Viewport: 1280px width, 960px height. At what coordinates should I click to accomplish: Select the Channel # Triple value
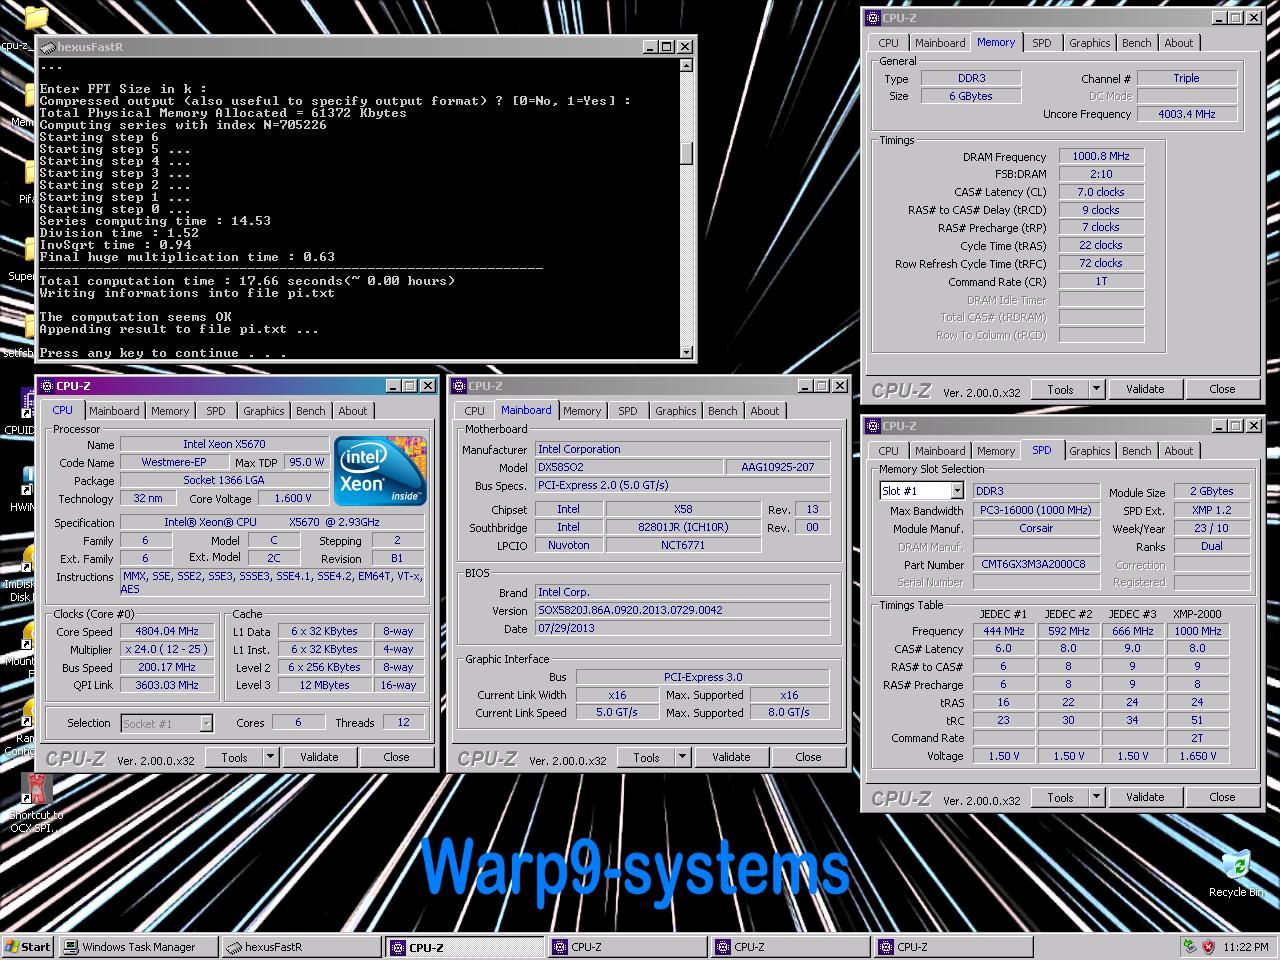[1187, 78]
